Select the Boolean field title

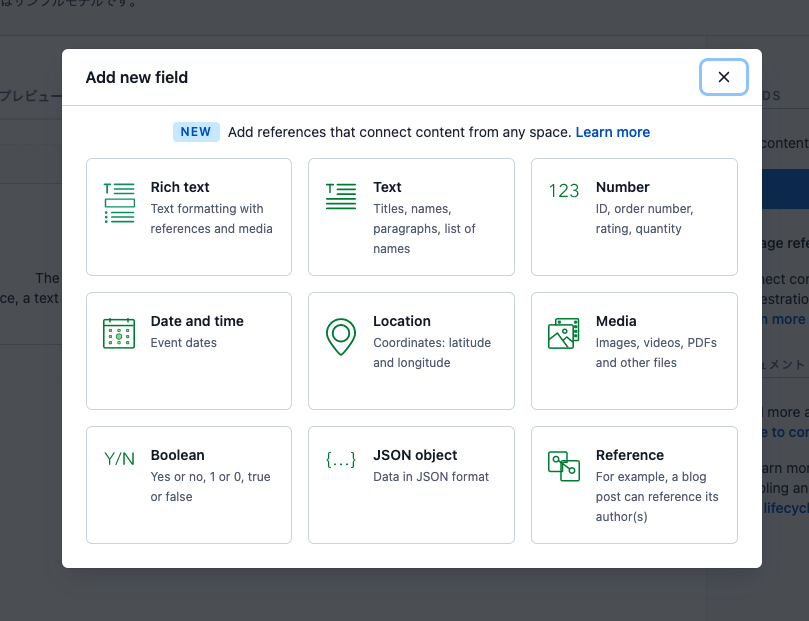[177, 455]
